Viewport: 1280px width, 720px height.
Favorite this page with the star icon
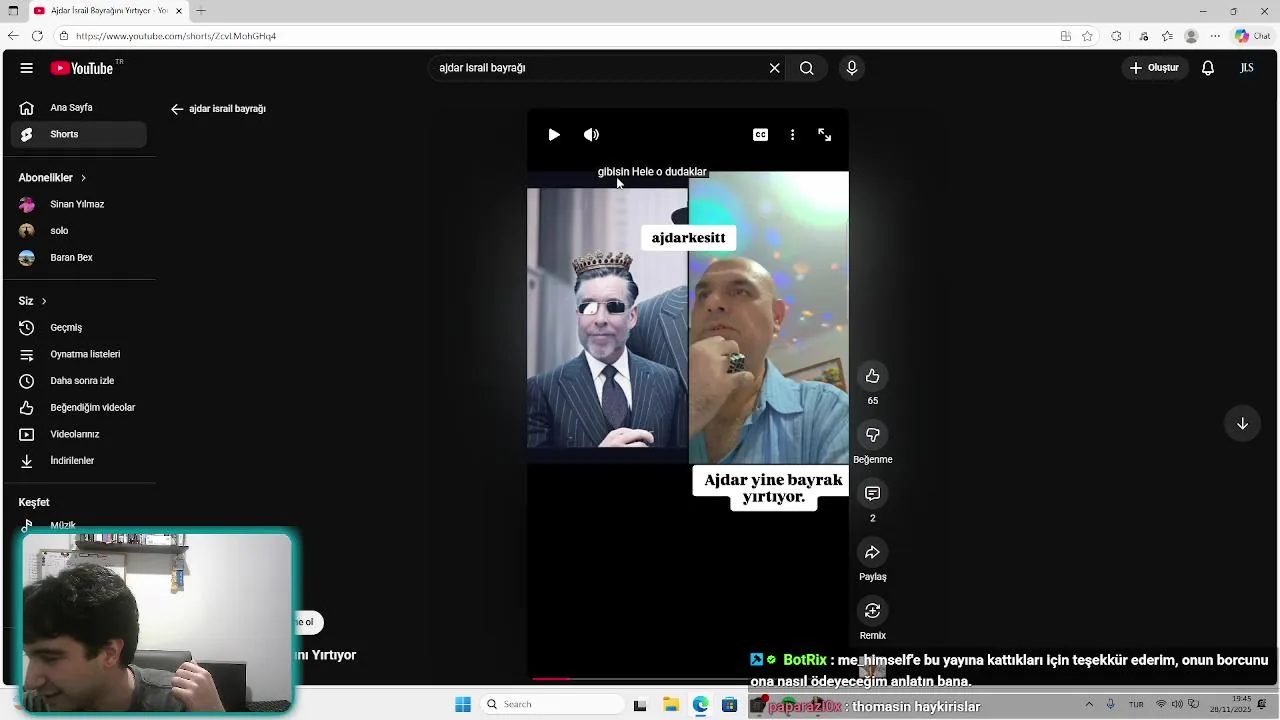click(1087, 36)
